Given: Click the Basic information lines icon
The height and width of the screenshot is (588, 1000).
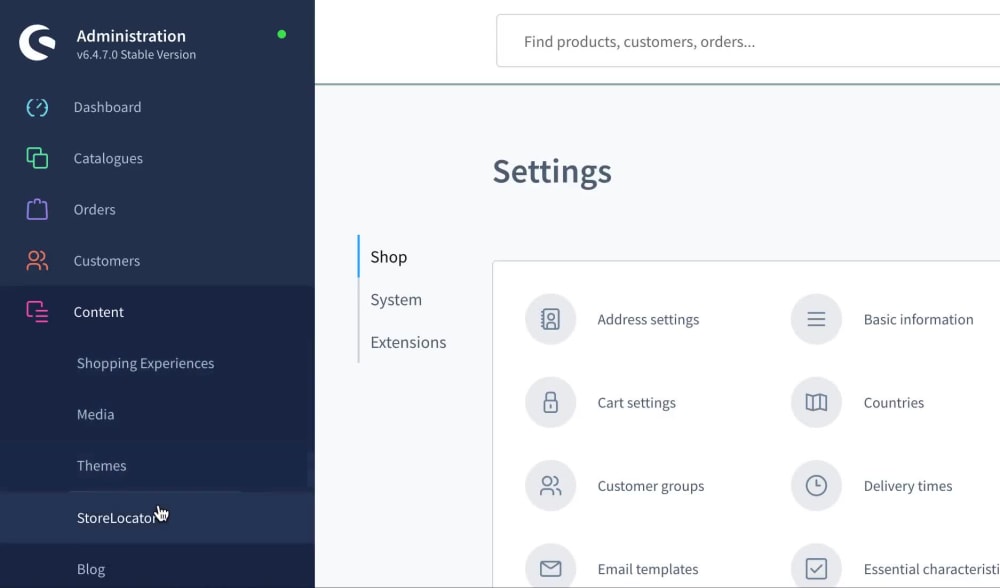Looking at the screenshot, I should (x=816, y=319).
